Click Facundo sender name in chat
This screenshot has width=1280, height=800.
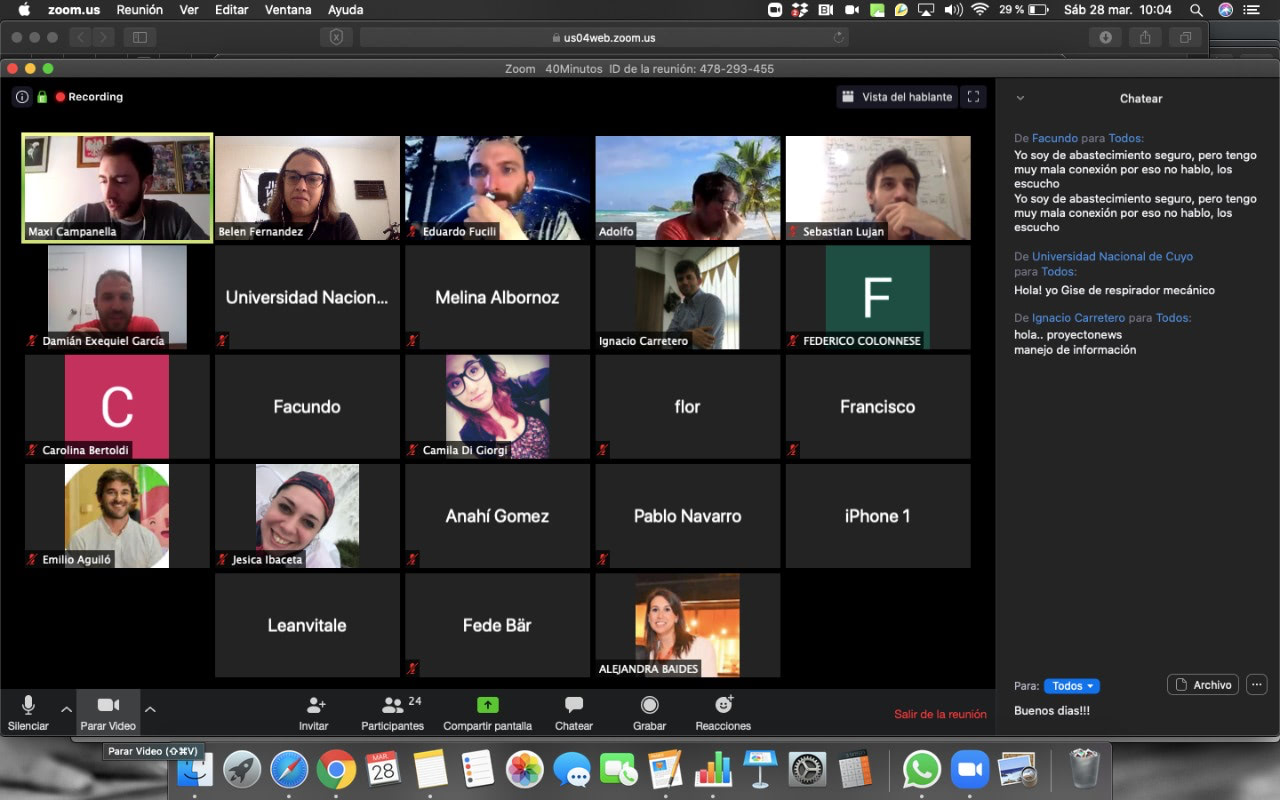click(1055, 139)
